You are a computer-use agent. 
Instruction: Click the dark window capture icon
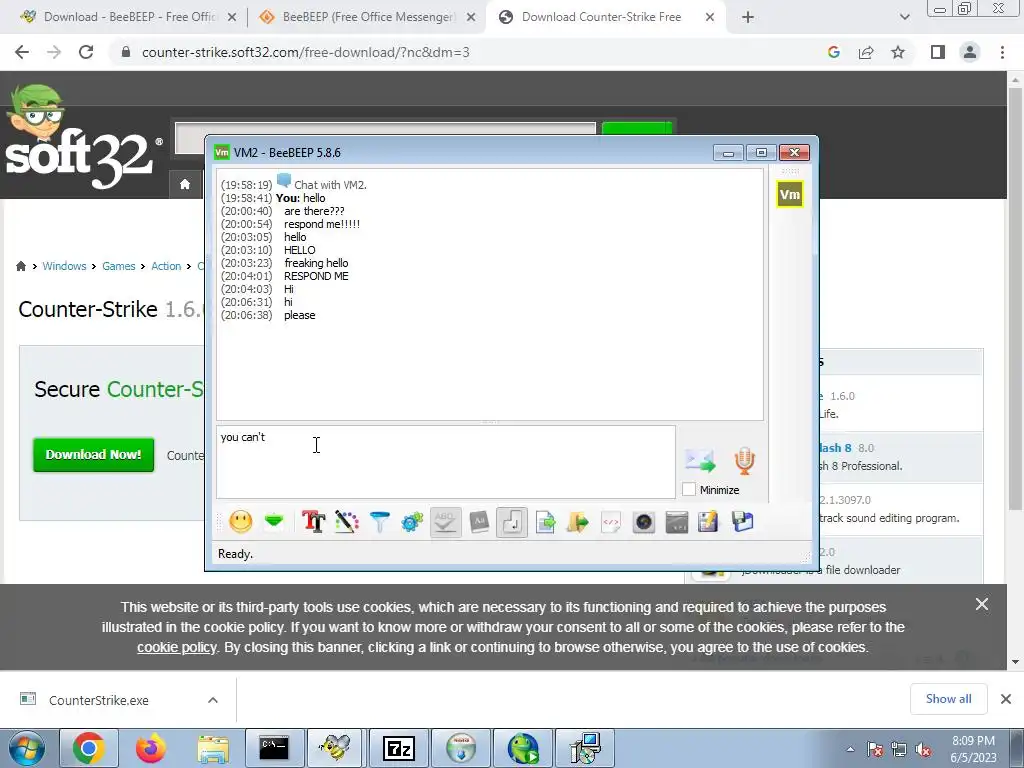click(x=677, y=522)
